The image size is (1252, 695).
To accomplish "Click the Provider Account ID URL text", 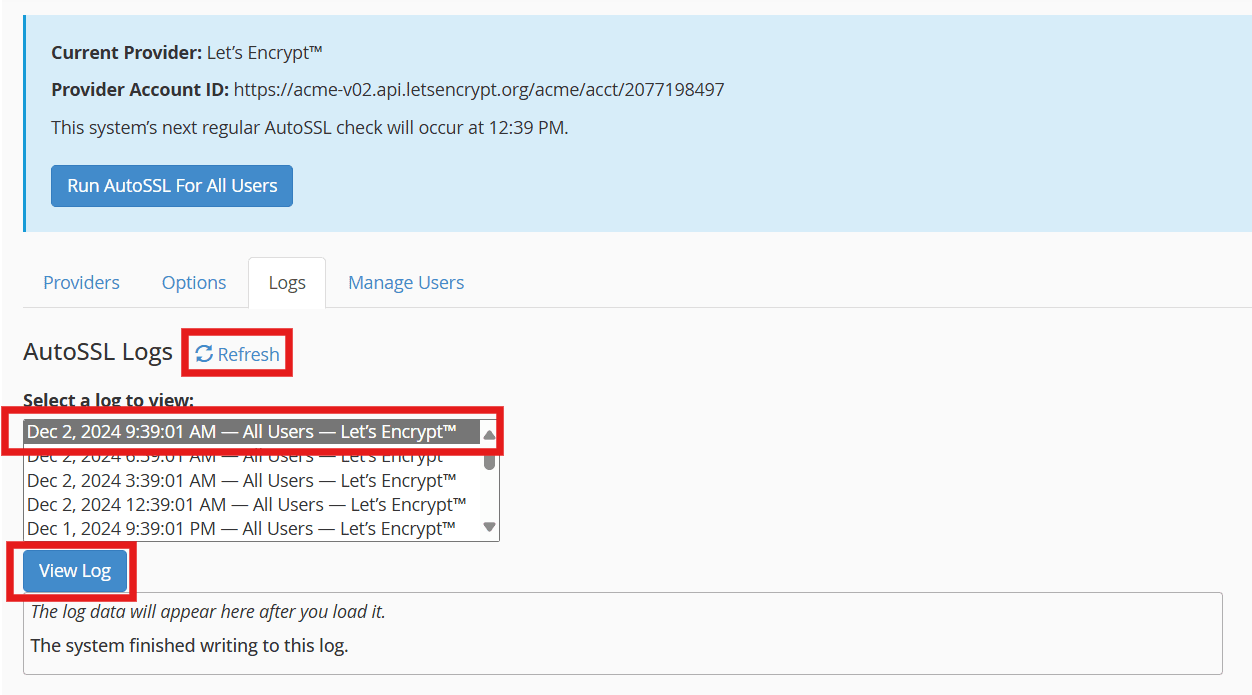I will (479, 90).
